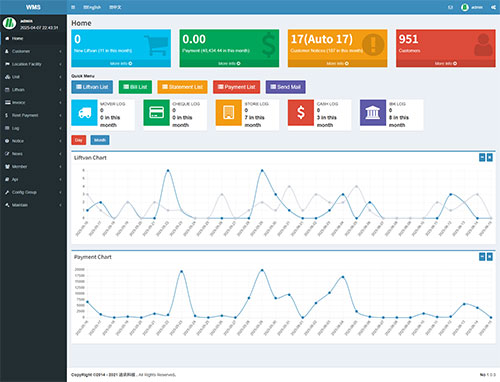500x382 pixels.
Task: Expand the Customer submenu arrow
Action: 60,51
